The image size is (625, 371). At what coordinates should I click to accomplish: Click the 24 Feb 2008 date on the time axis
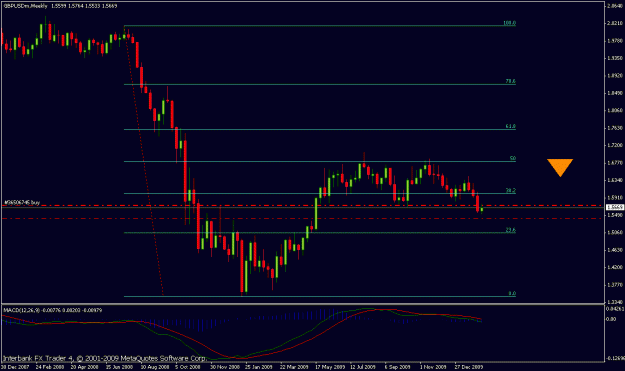tap(50, 367)
